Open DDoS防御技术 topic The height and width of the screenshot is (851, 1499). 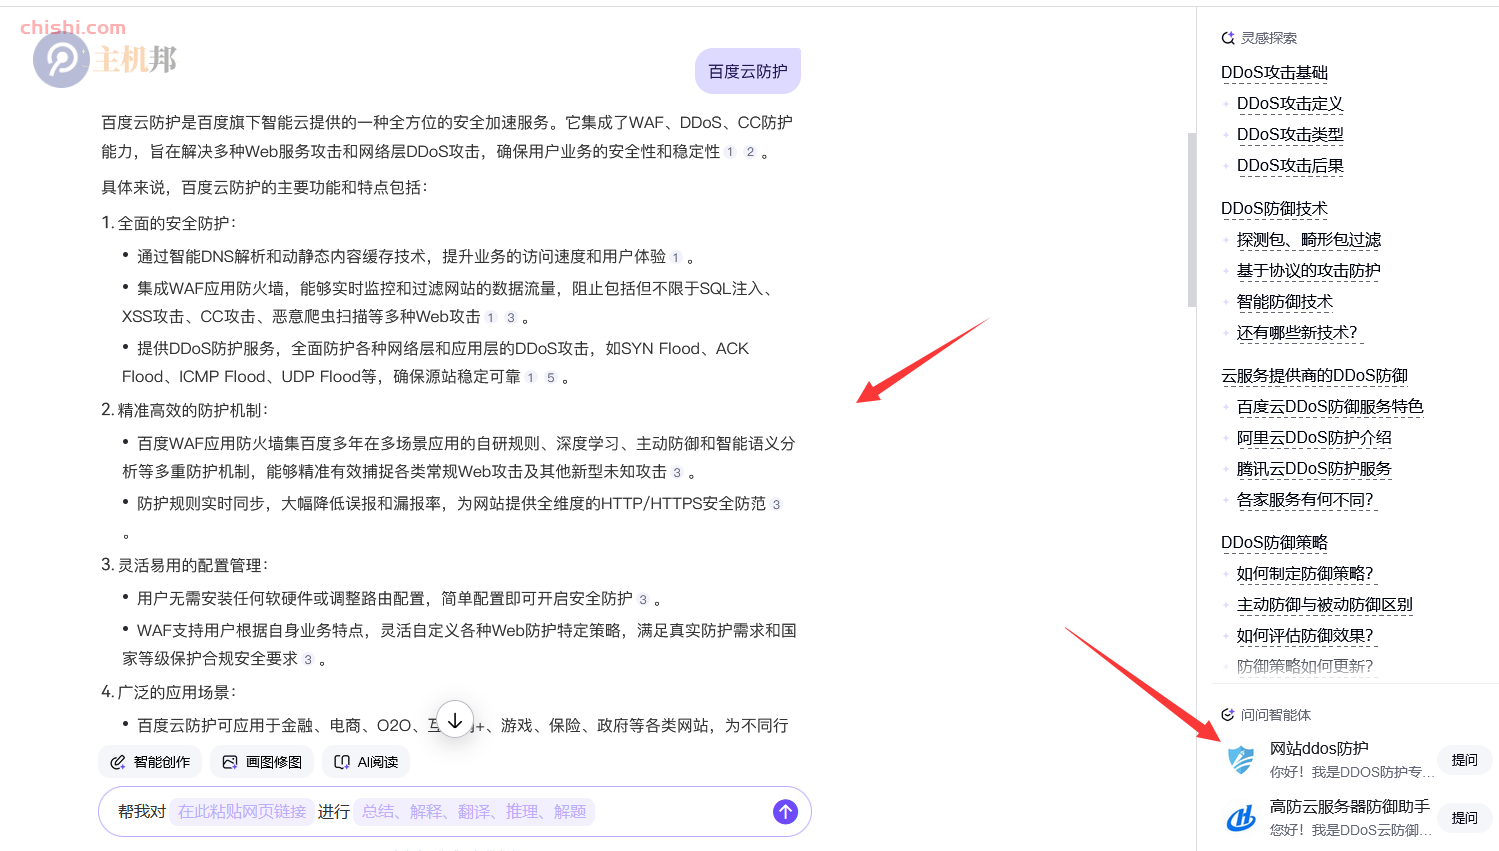(x=1274, y=208)
